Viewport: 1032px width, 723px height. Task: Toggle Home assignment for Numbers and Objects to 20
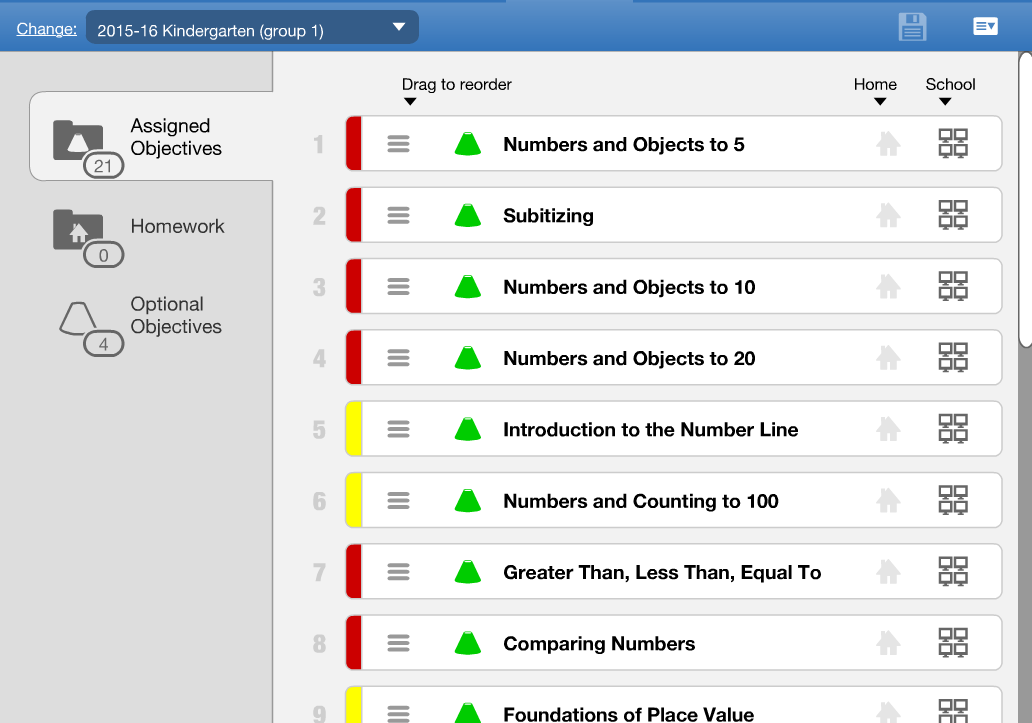pos(887,358)
